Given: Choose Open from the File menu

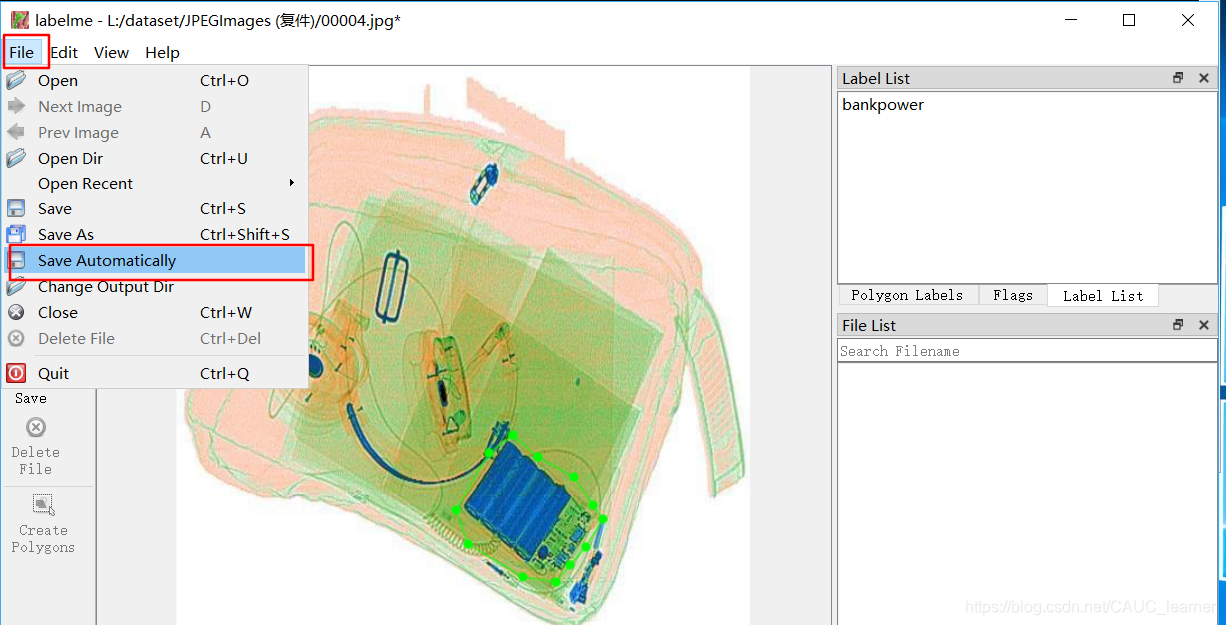Looking at the screenshot, I should (155, 81).
